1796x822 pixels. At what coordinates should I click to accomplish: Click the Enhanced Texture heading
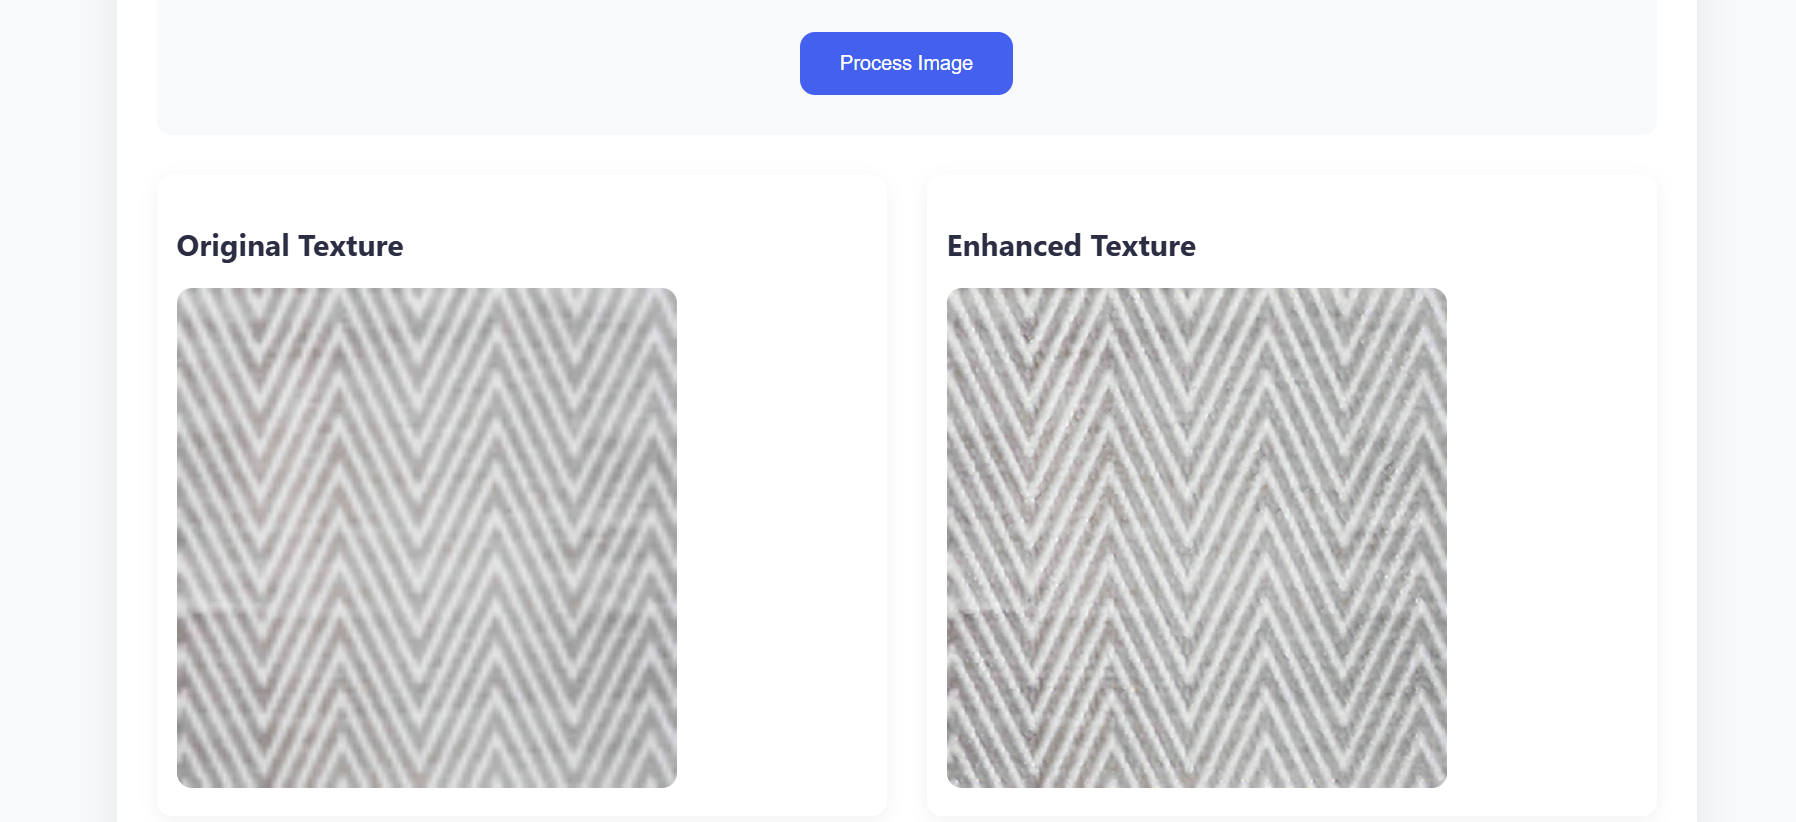click(x=1071, y=246)
